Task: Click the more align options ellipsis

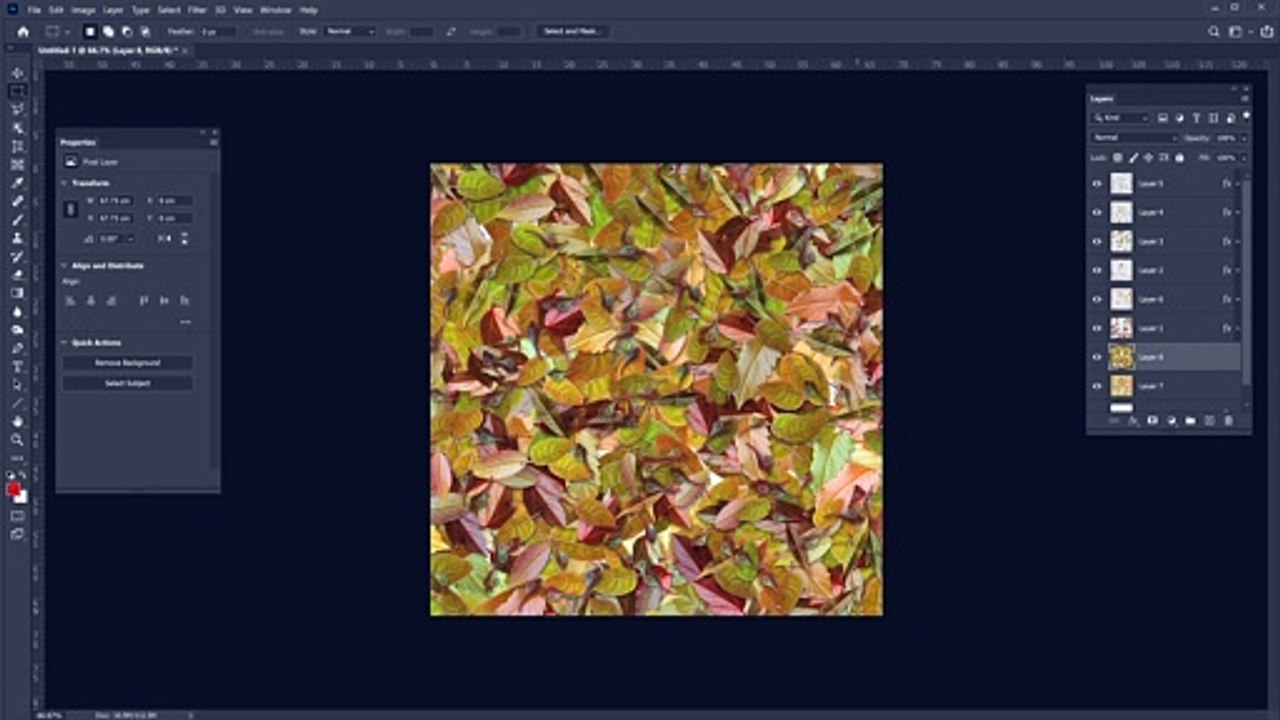Action: 186,322
